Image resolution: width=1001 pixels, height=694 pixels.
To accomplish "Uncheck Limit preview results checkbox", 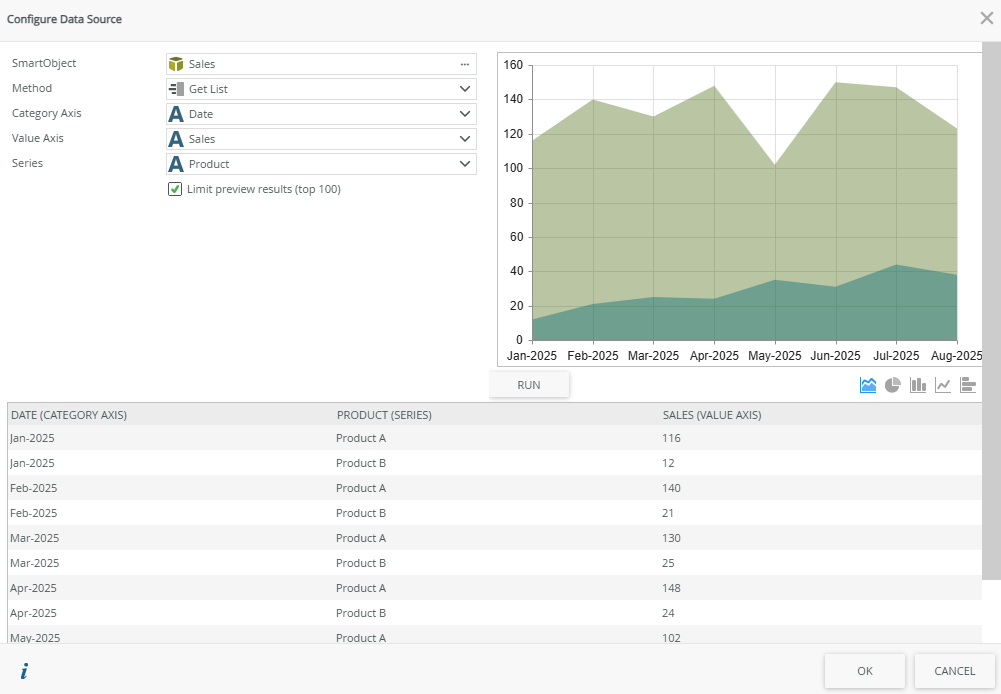I will click(x=175, y=189).
